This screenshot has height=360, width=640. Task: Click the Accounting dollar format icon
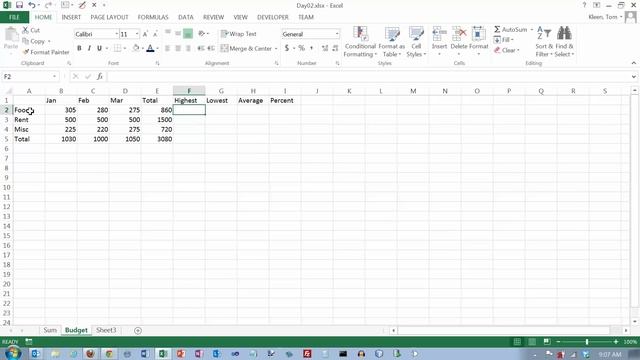(287, 48)
